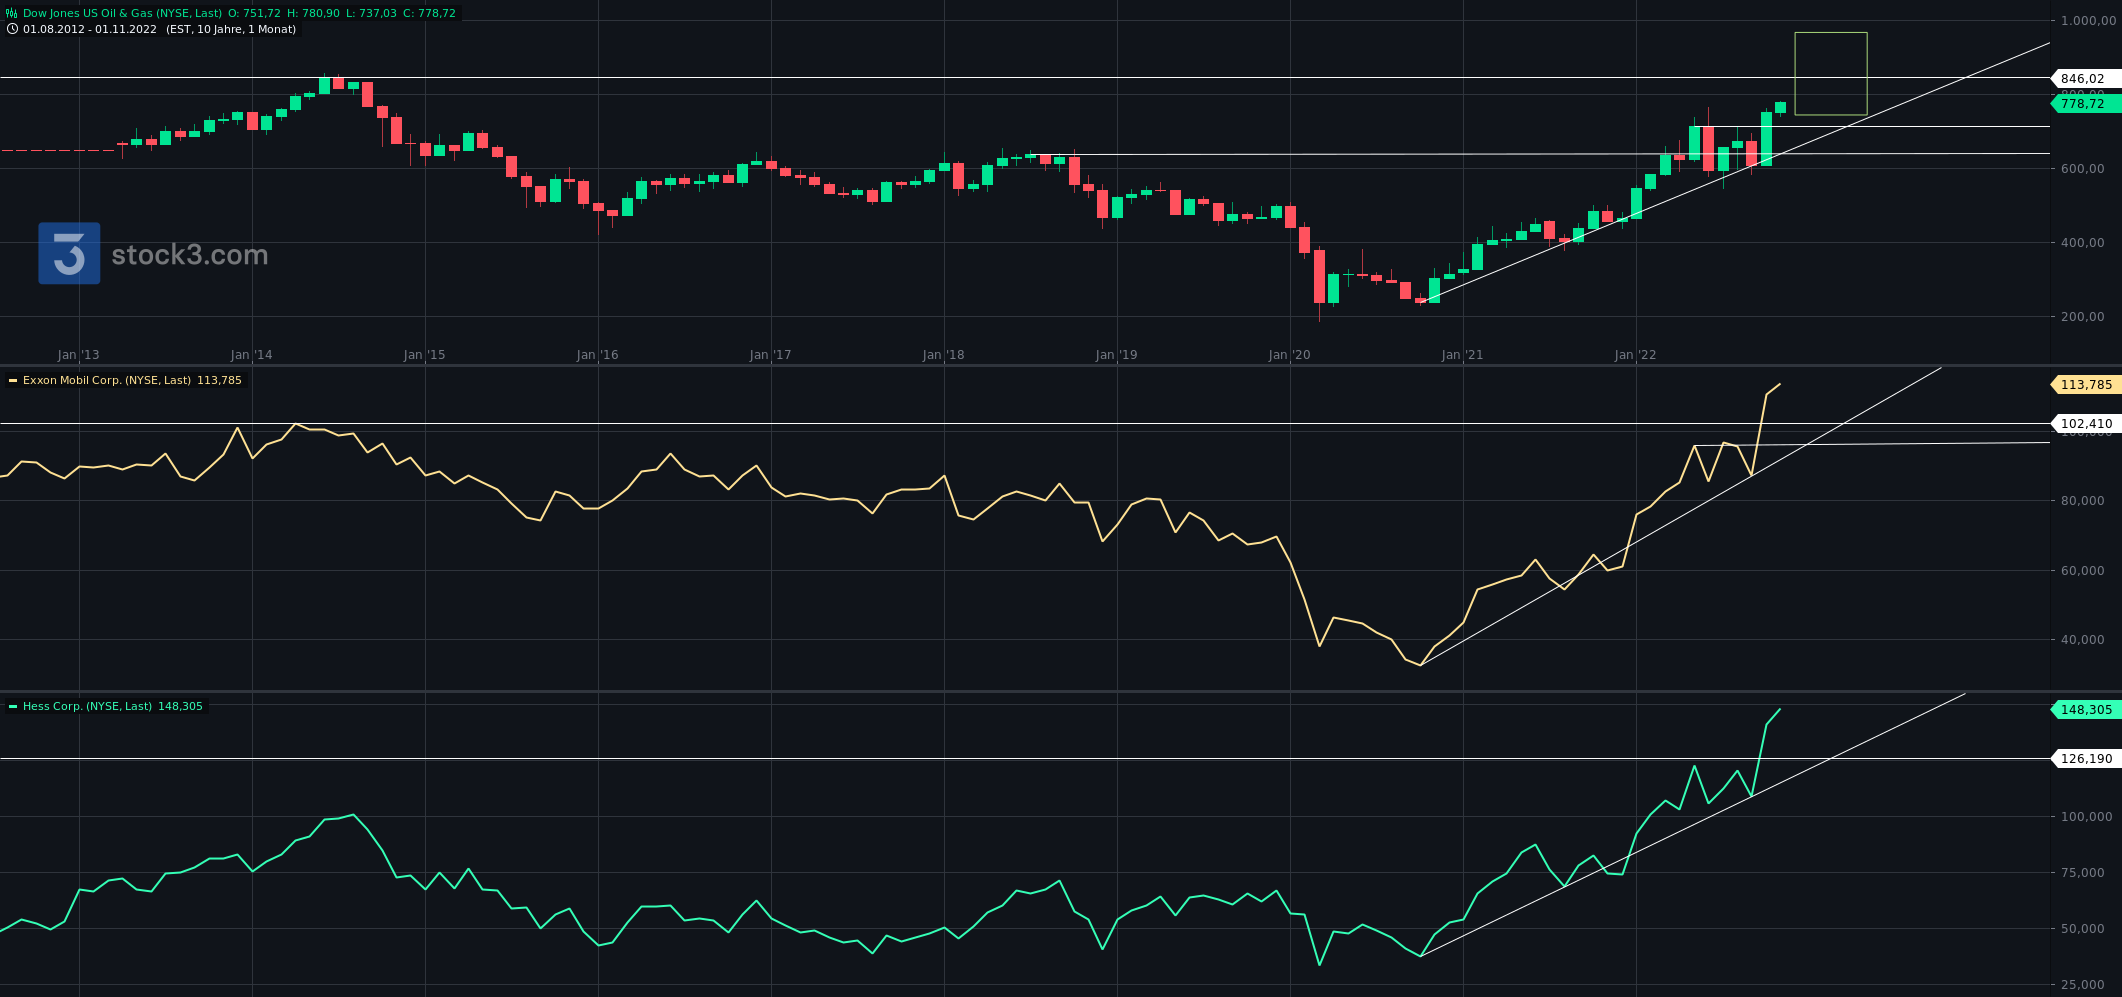Viewport: 2122px width, 997px height.
Task: Click the Jan '20 time axis label
Action: coord(1290,355)
